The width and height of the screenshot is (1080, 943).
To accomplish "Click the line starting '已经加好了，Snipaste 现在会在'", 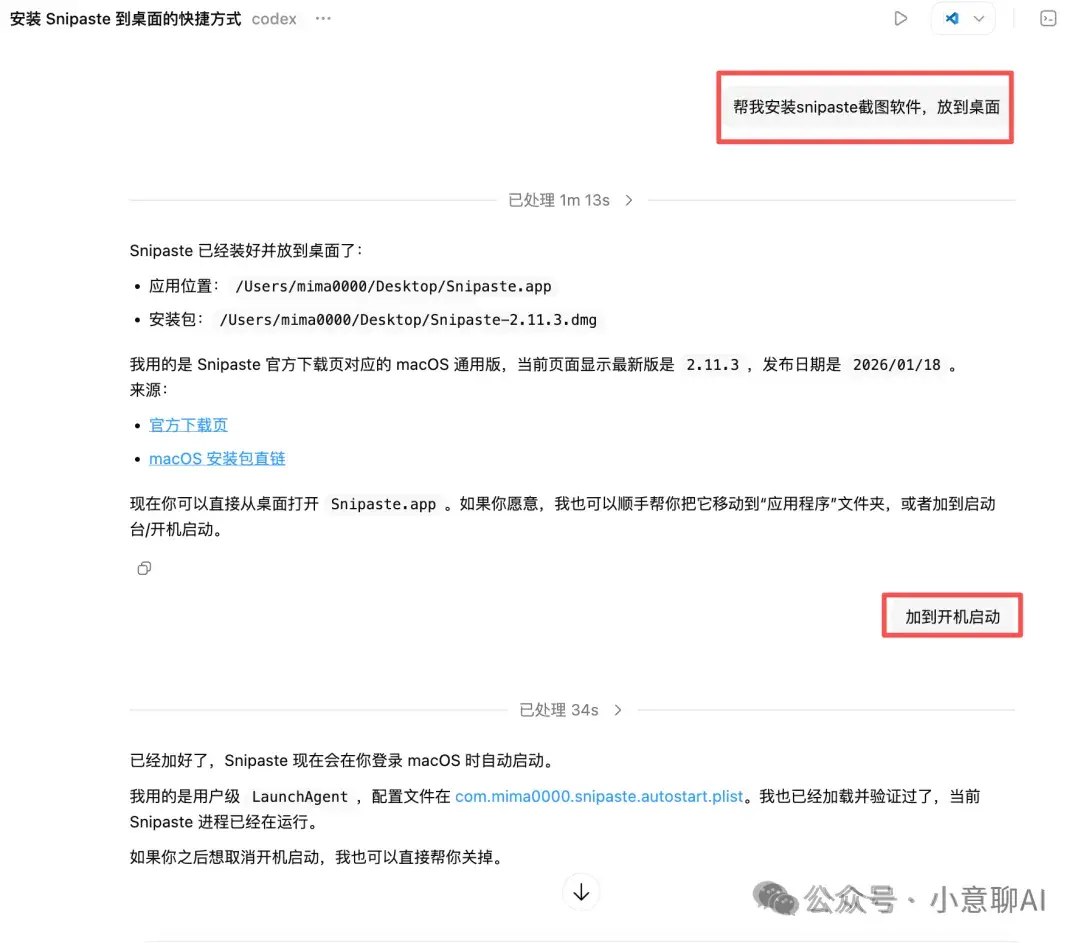I will 342,760.
